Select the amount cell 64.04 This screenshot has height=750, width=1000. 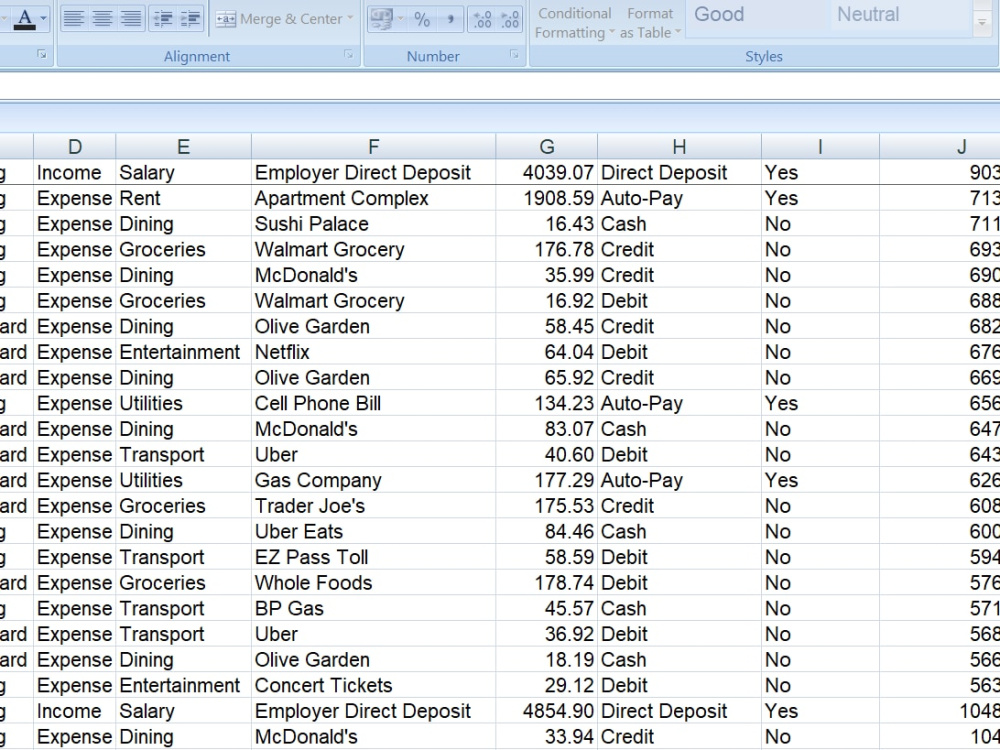pyautogui.click(x=547, y=352)
